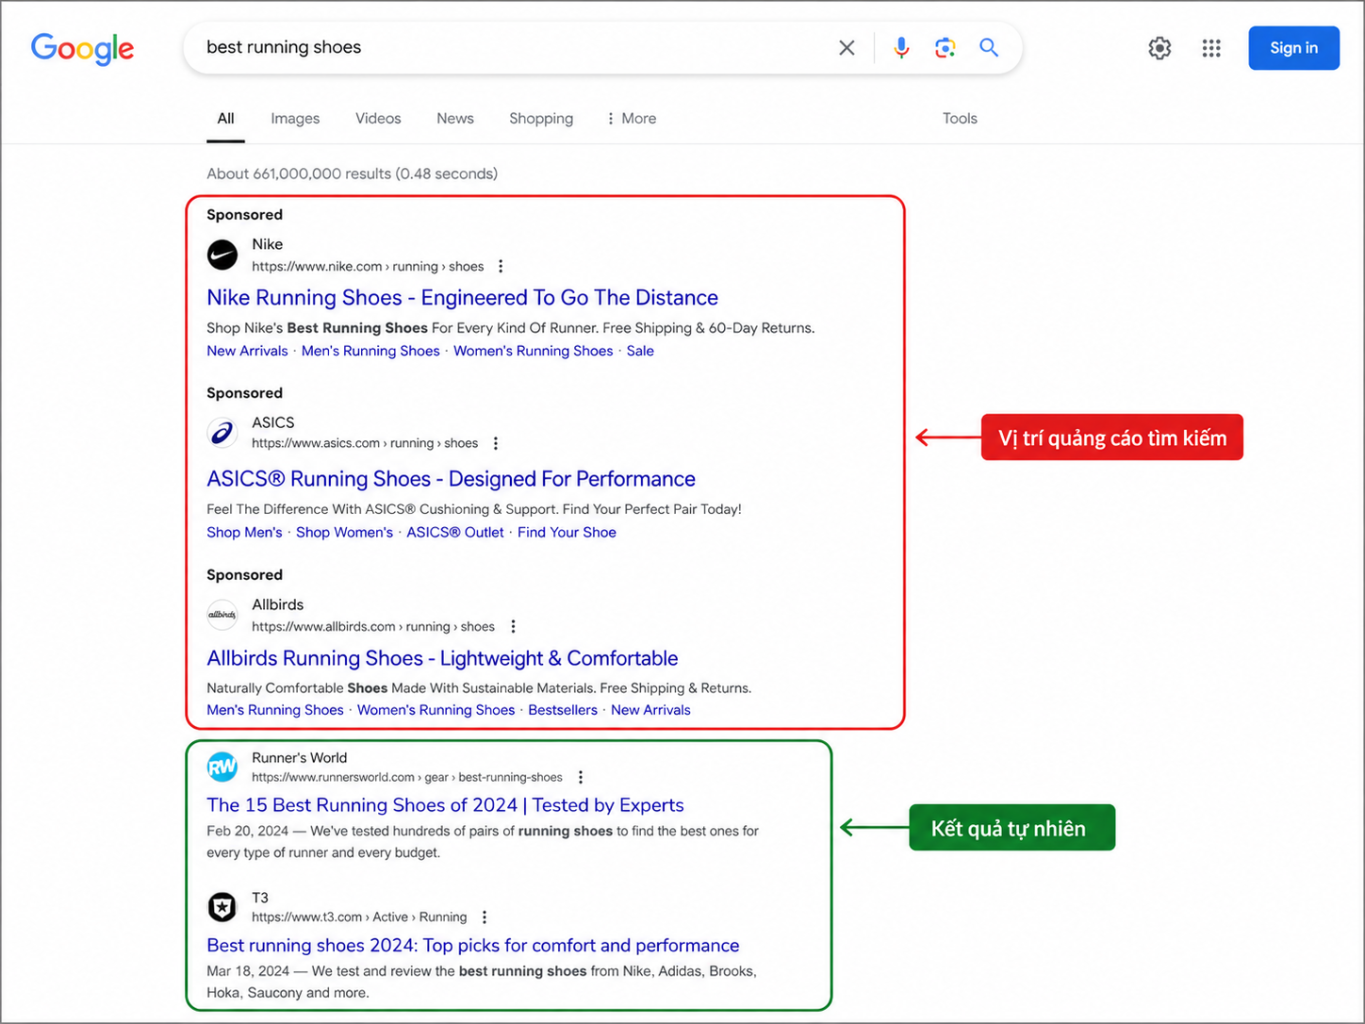The height and width of the screenshot is (1024, 1365).
Task: Open the Shop Men's sitelink
Action: 245,533
